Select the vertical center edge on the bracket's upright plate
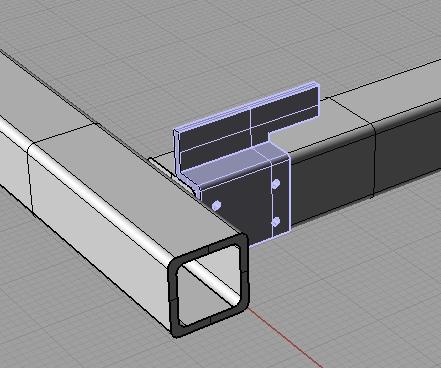 (251, 127)
